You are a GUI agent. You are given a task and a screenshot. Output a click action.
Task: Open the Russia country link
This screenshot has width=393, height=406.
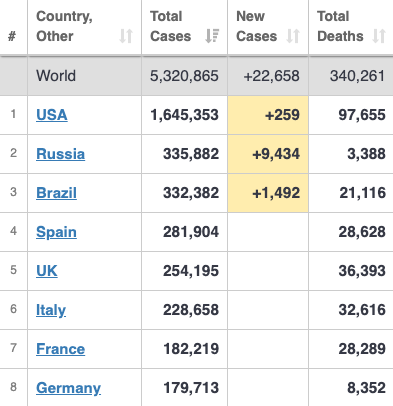click(60, 154)
